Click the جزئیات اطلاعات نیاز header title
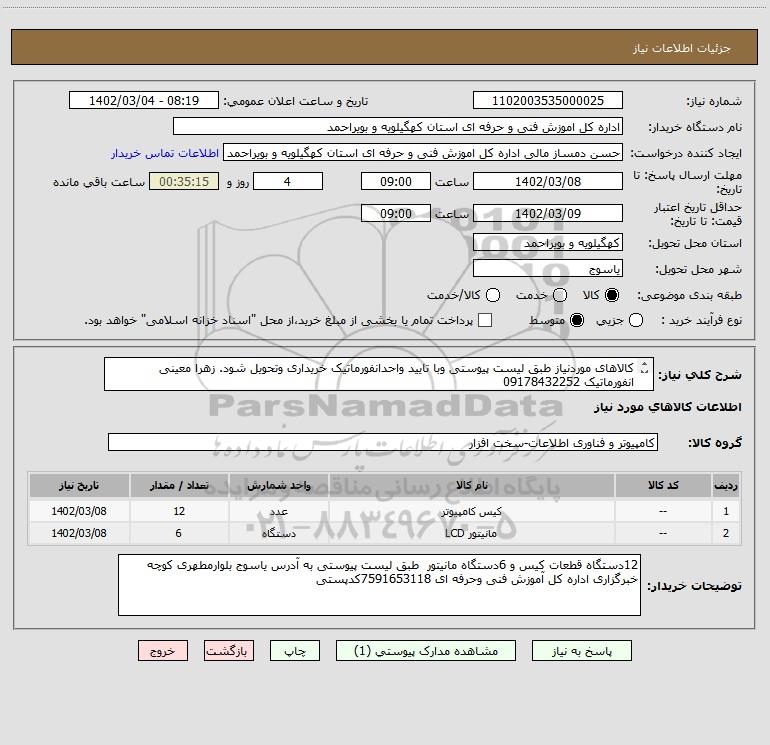770x745 pixels. 682,48
